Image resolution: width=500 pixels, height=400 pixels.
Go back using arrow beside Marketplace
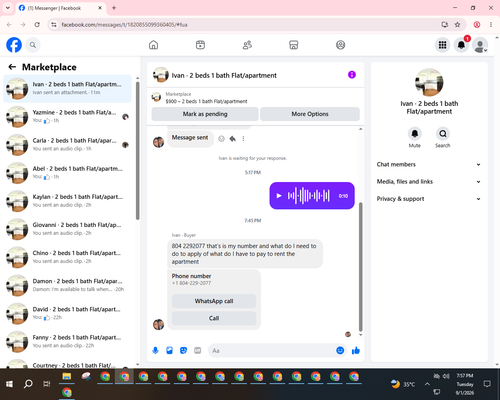pyautogui.click(x=12, y=67)
